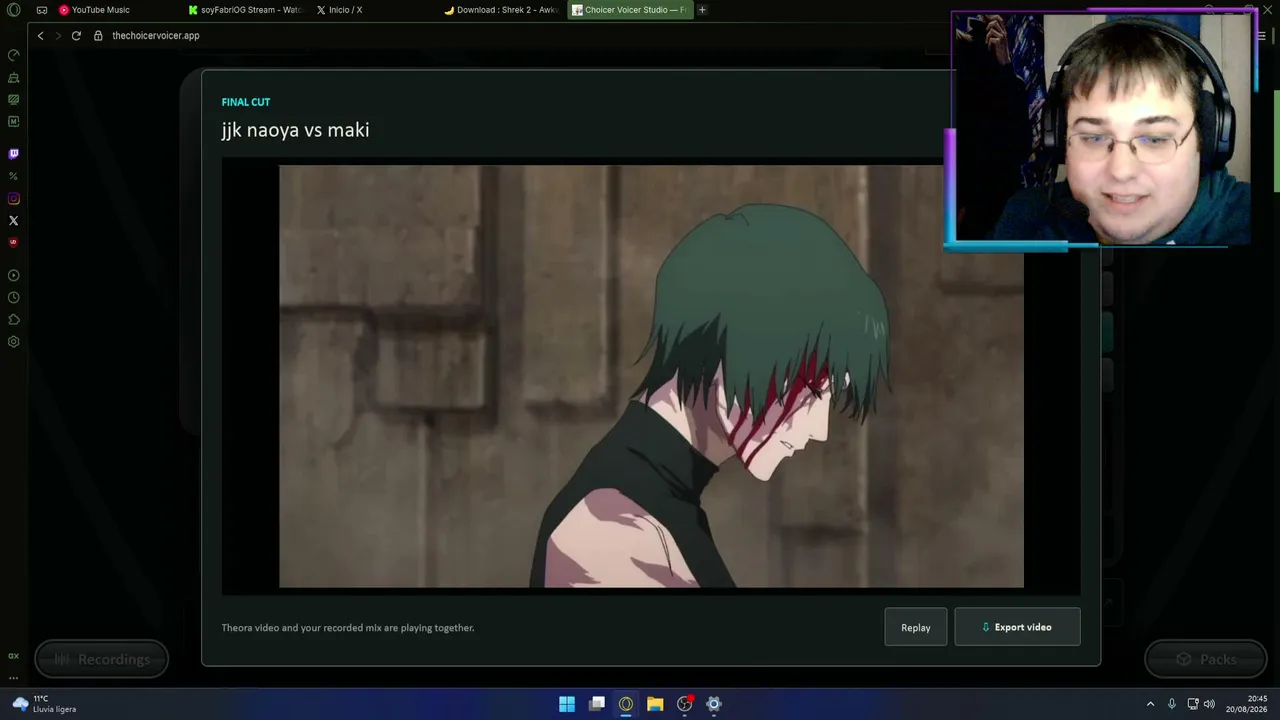Image resolution: width=1280 pixels, height=720 pixels.
Task: Open Instagram in the sidebar
Action: [x=14, y=198]
